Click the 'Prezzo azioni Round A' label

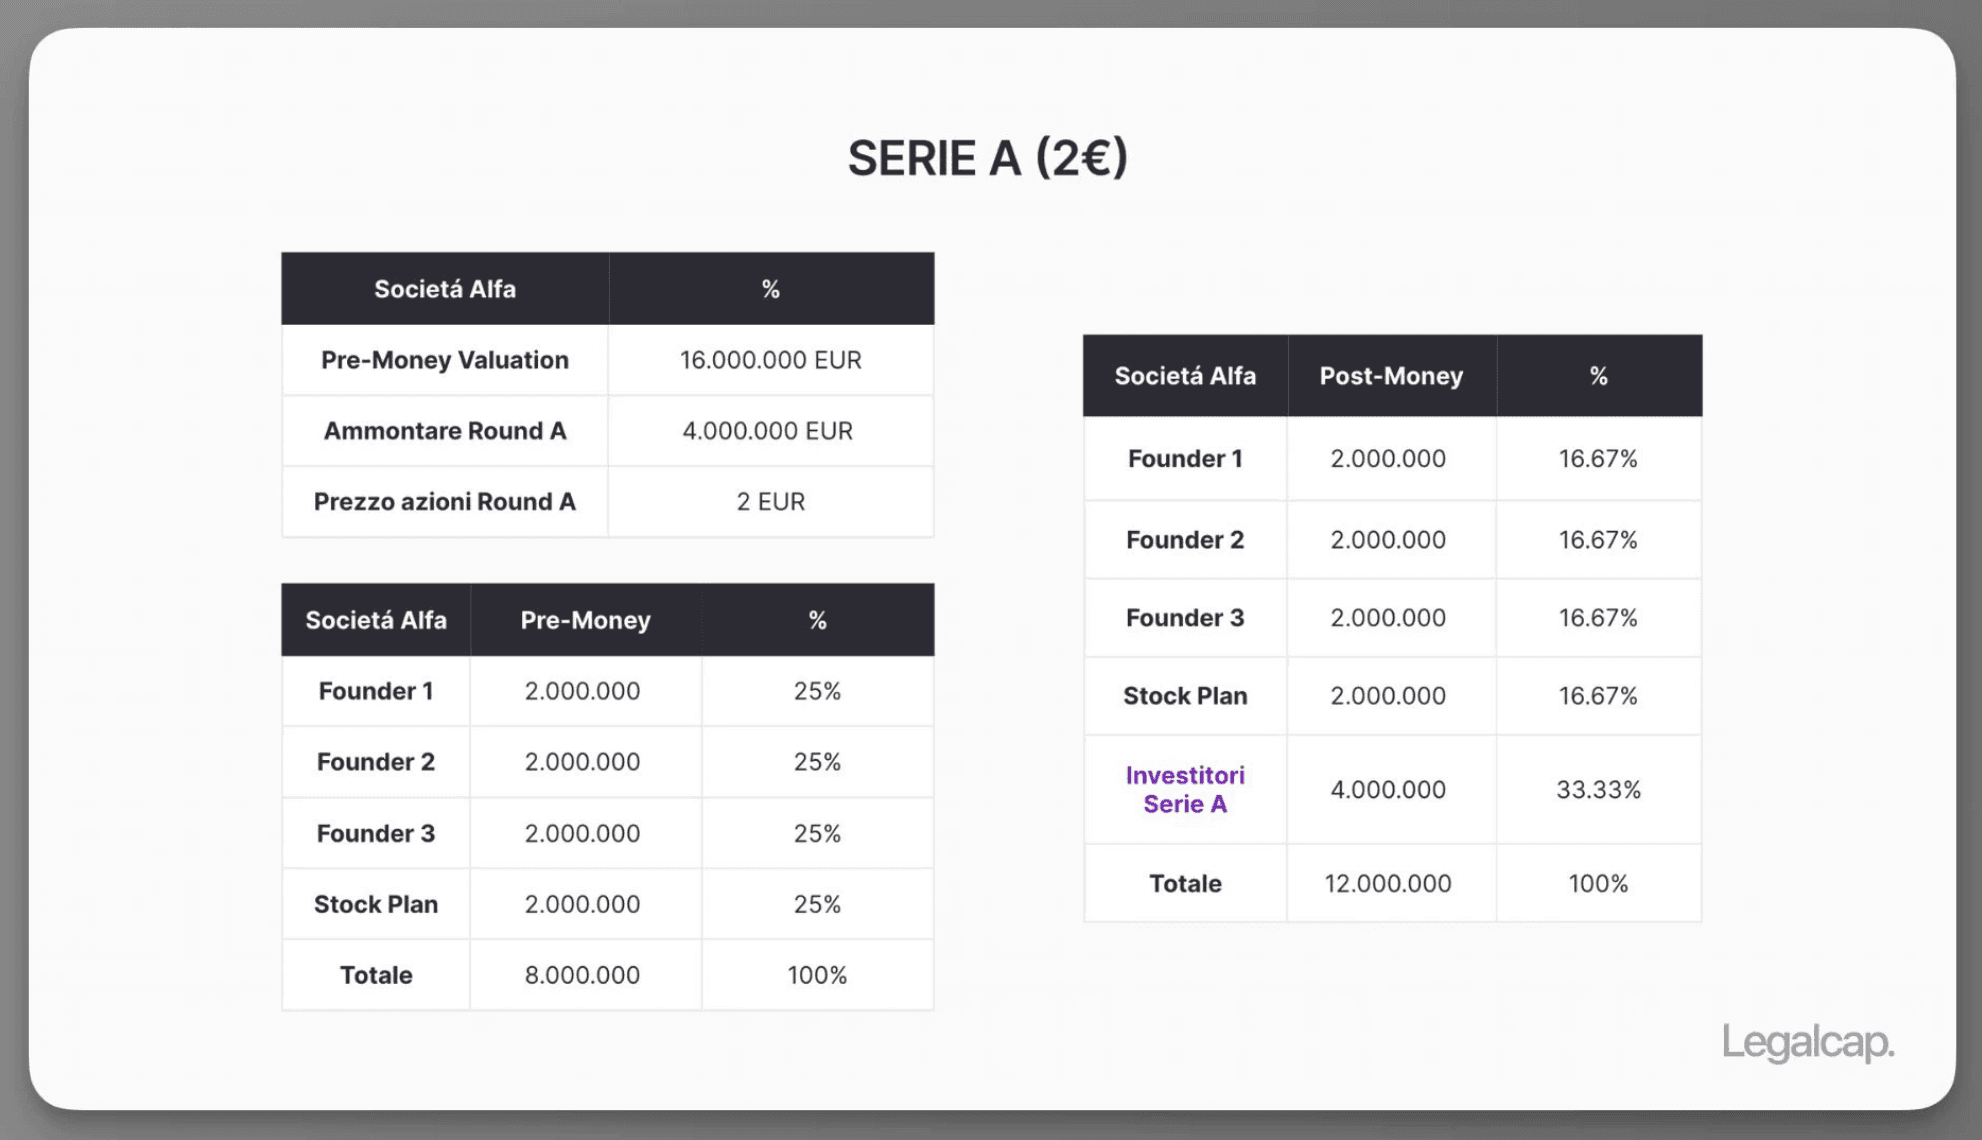[445, 502]
